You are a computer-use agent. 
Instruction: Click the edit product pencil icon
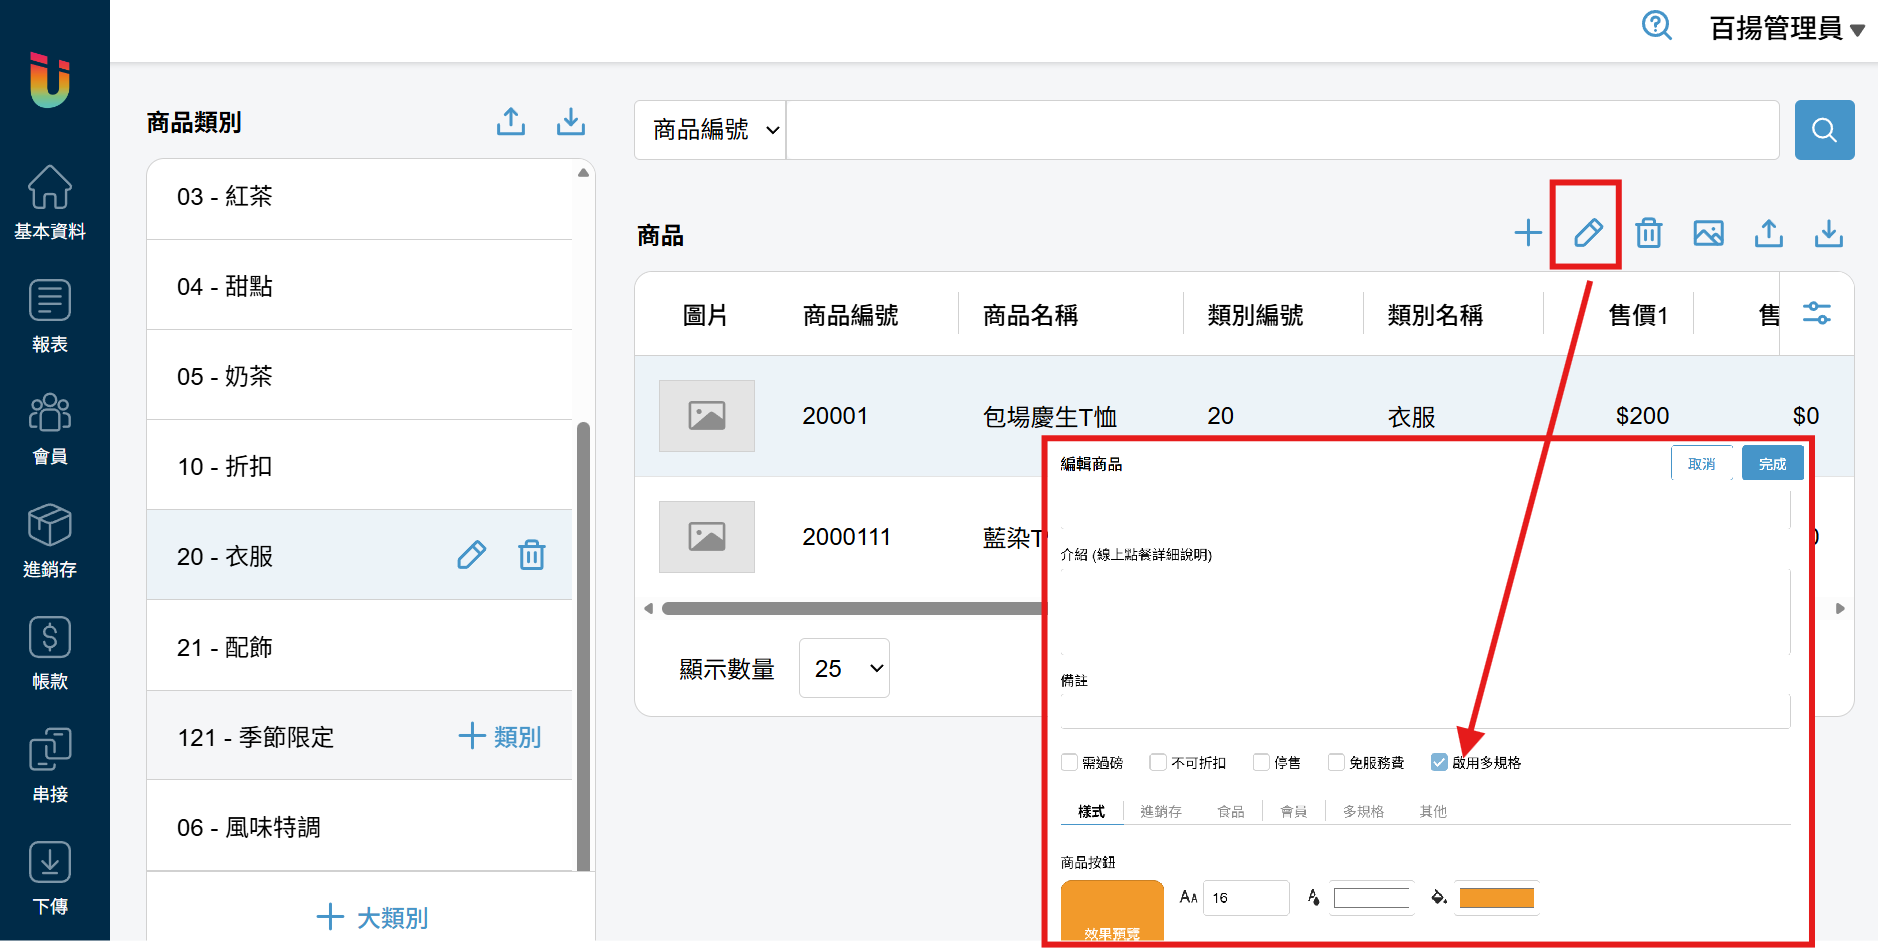click(1587, 233)
